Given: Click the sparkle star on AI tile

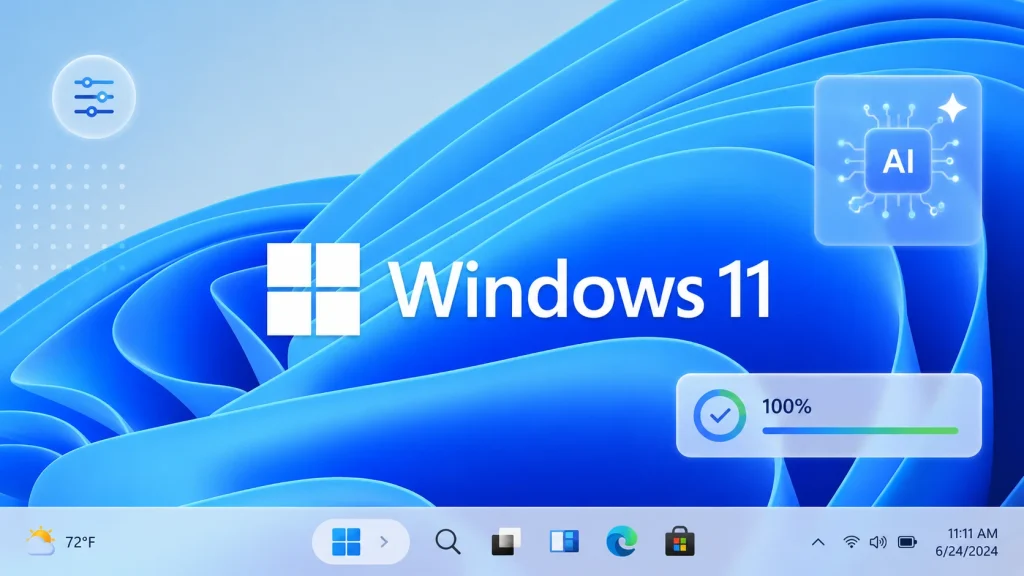Looking at the screenshot, I should point(953,108).
